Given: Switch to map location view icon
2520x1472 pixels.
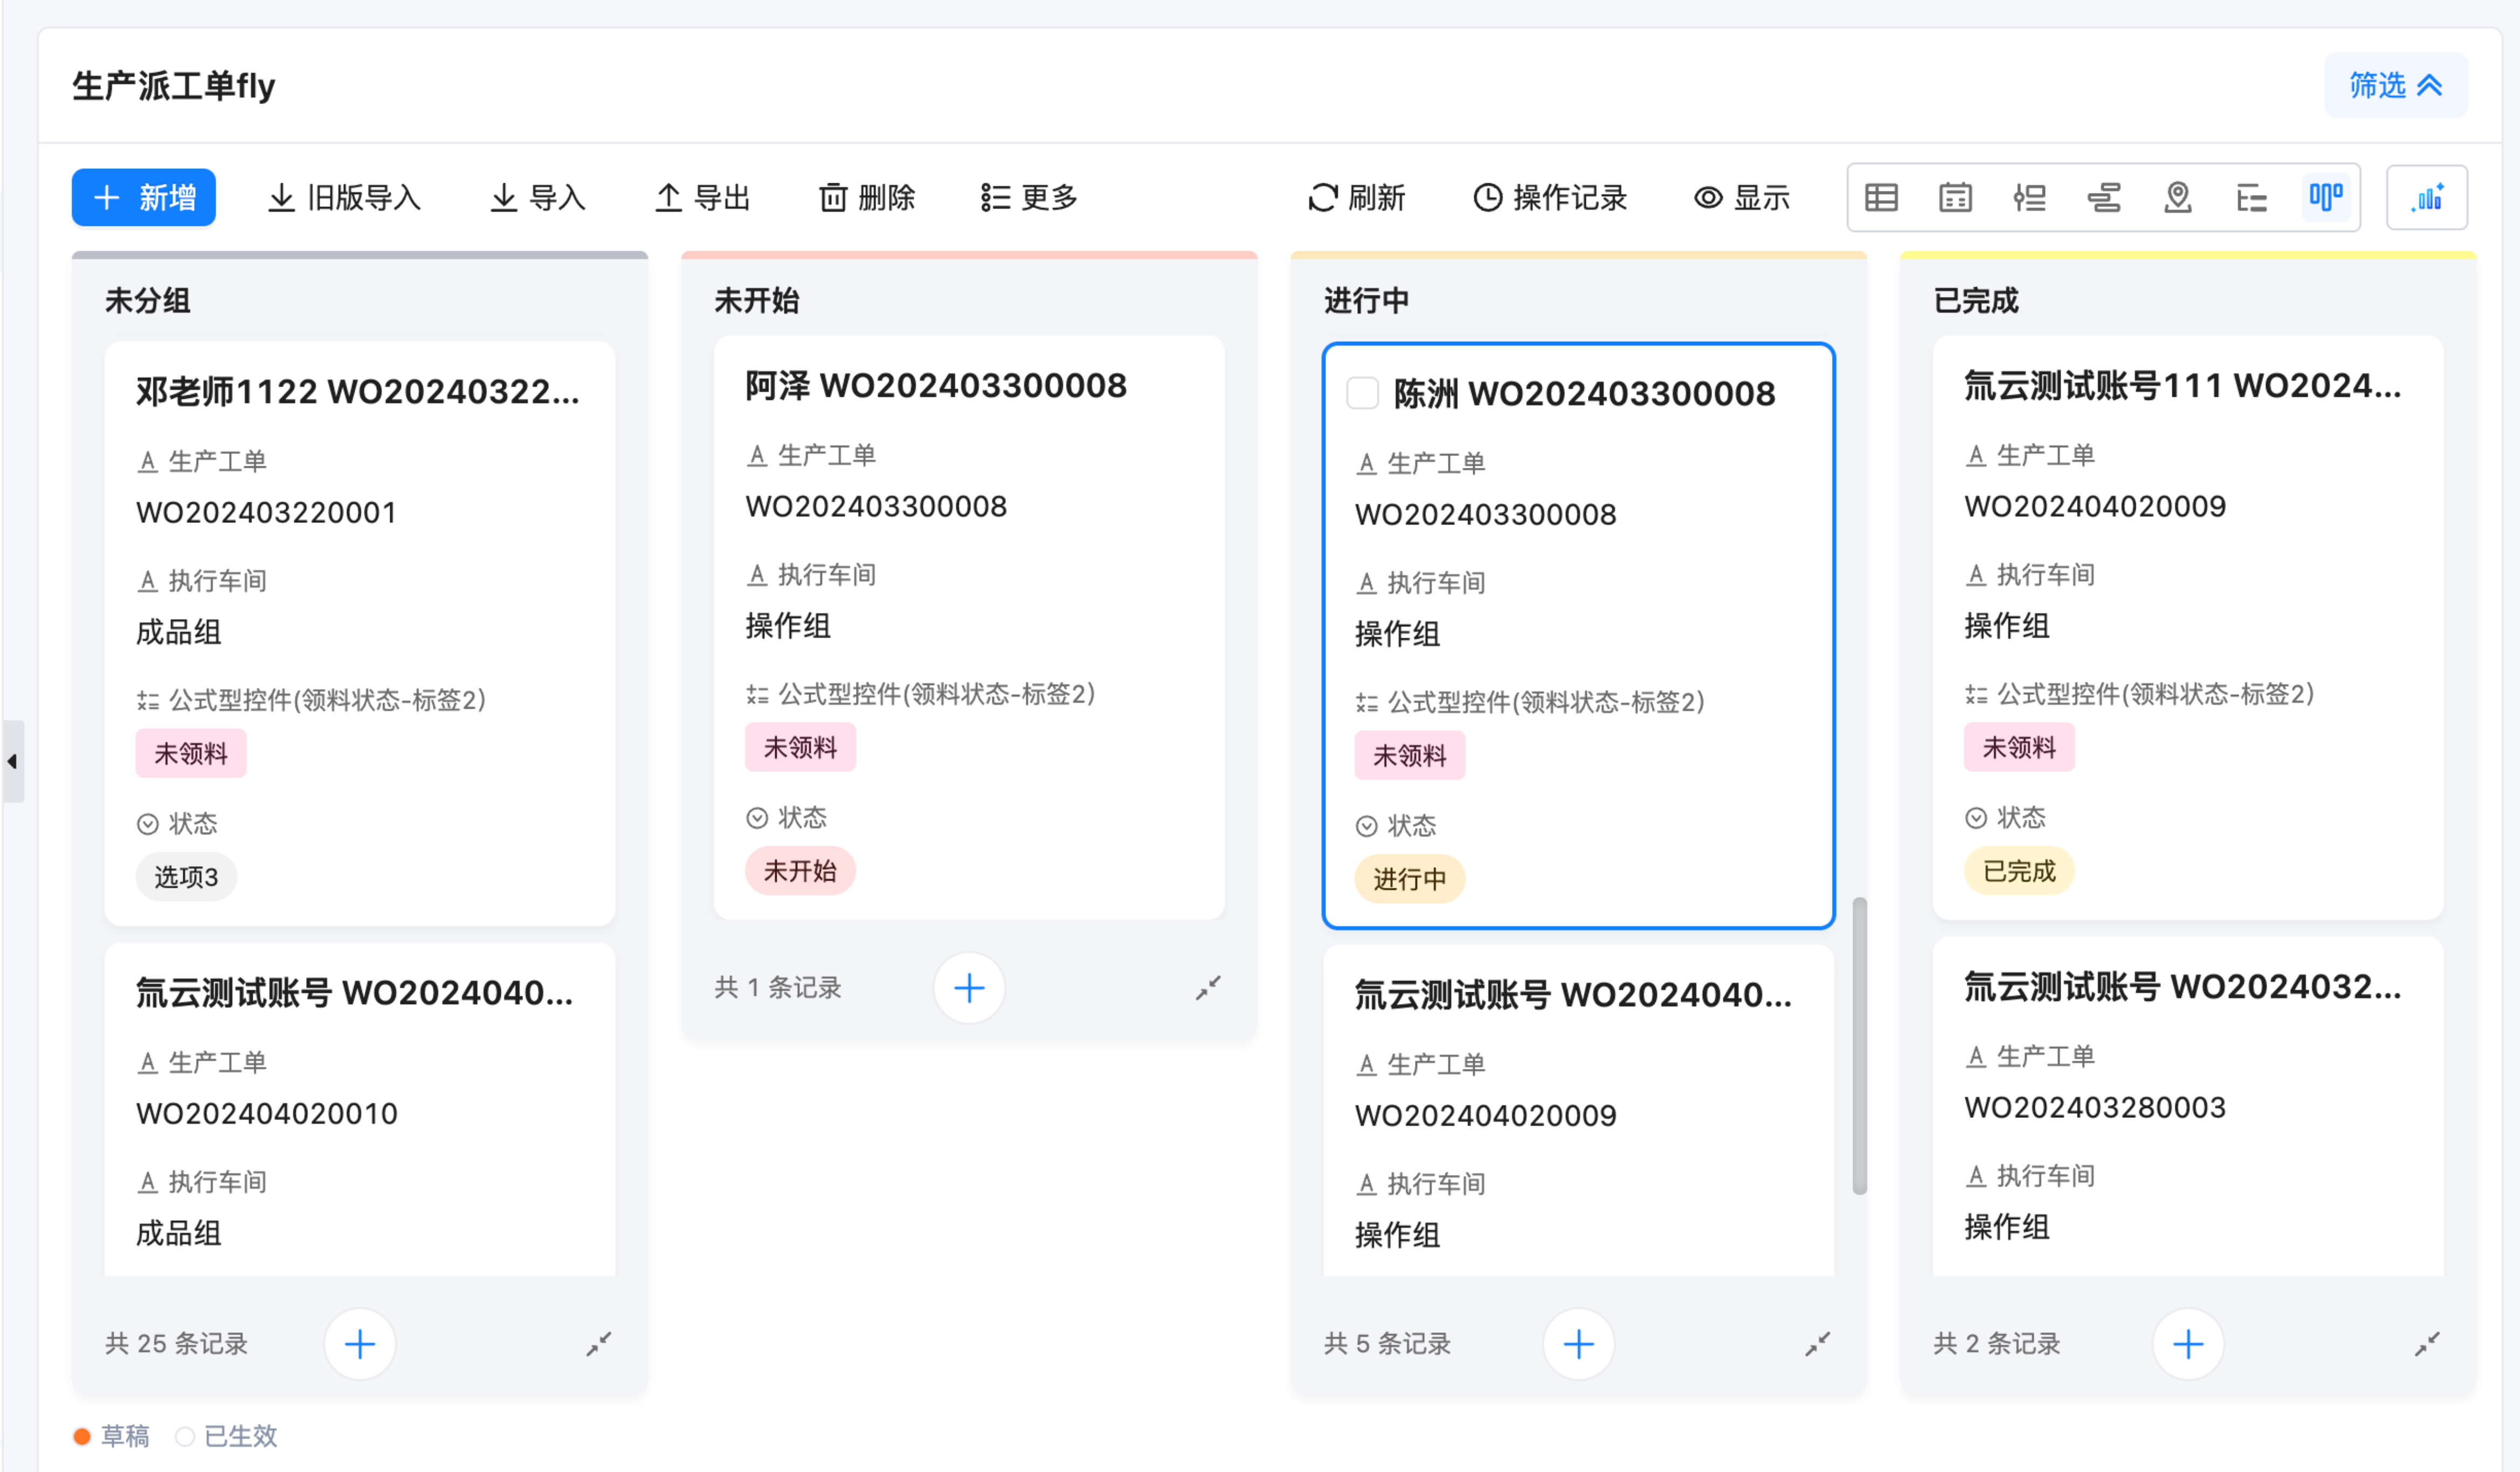Looking at the screenshot, I should pos(2178,198).
